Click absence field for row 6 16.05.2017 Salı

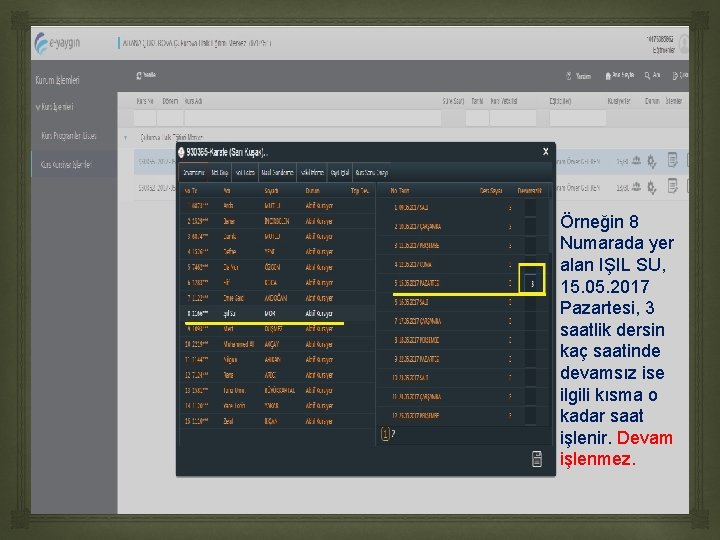point(531,302)
